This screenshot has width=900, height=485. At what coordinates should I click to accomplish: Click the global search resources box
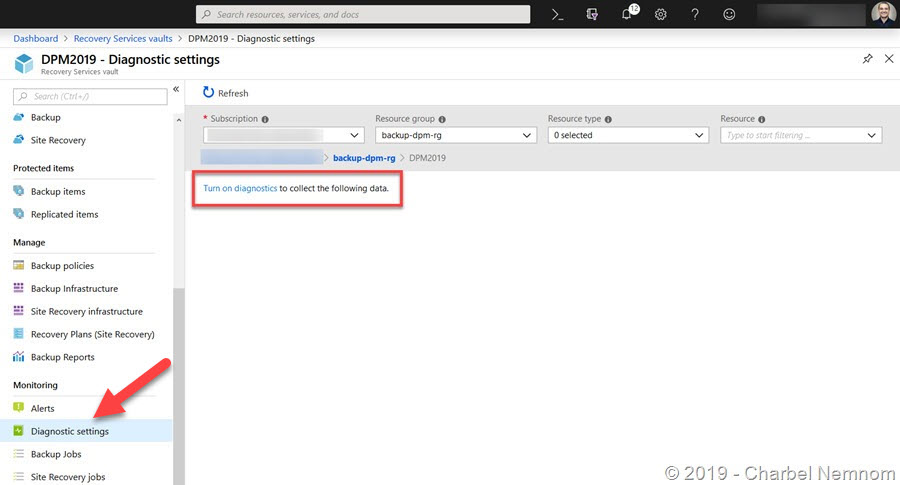point(363,14)
